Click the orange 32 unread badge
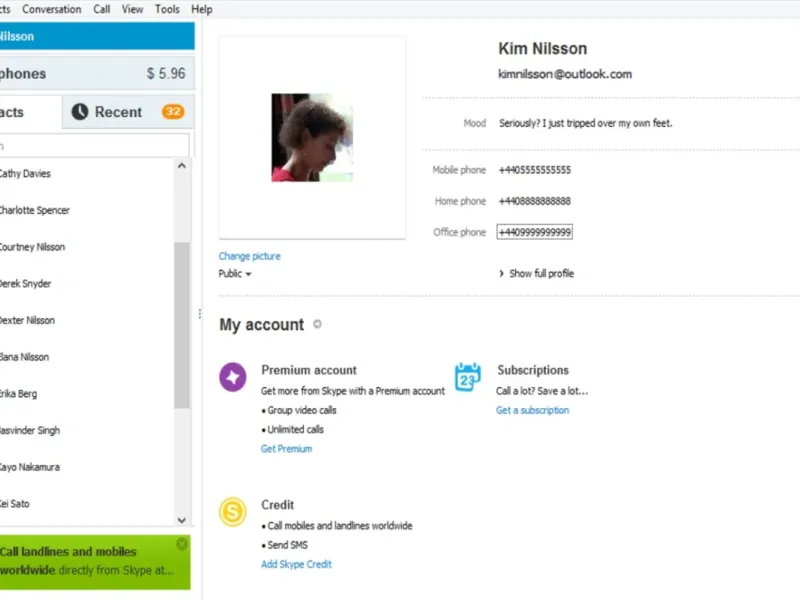The image size is (800, 600). 173,112
